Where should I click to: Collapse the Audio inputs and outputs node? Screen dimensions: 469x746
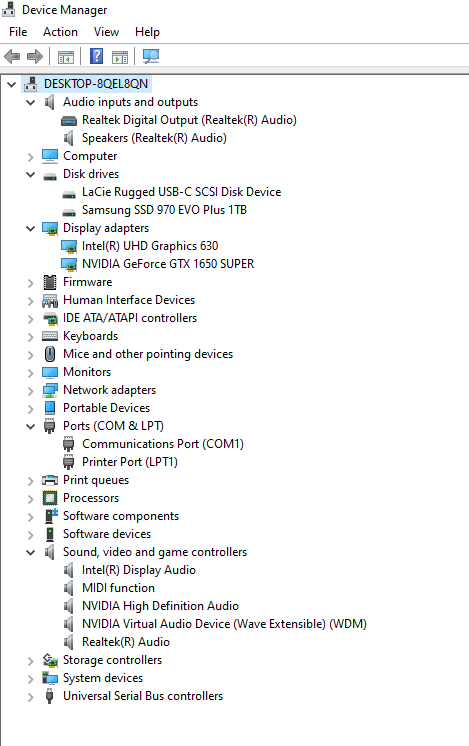point(30,102)
